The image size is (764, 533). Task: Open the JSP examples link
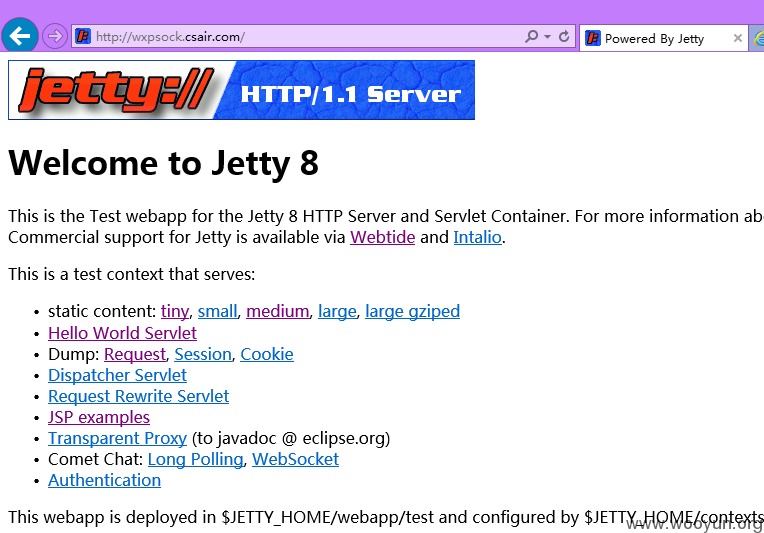pyautogui.click(x=99, y=417)
